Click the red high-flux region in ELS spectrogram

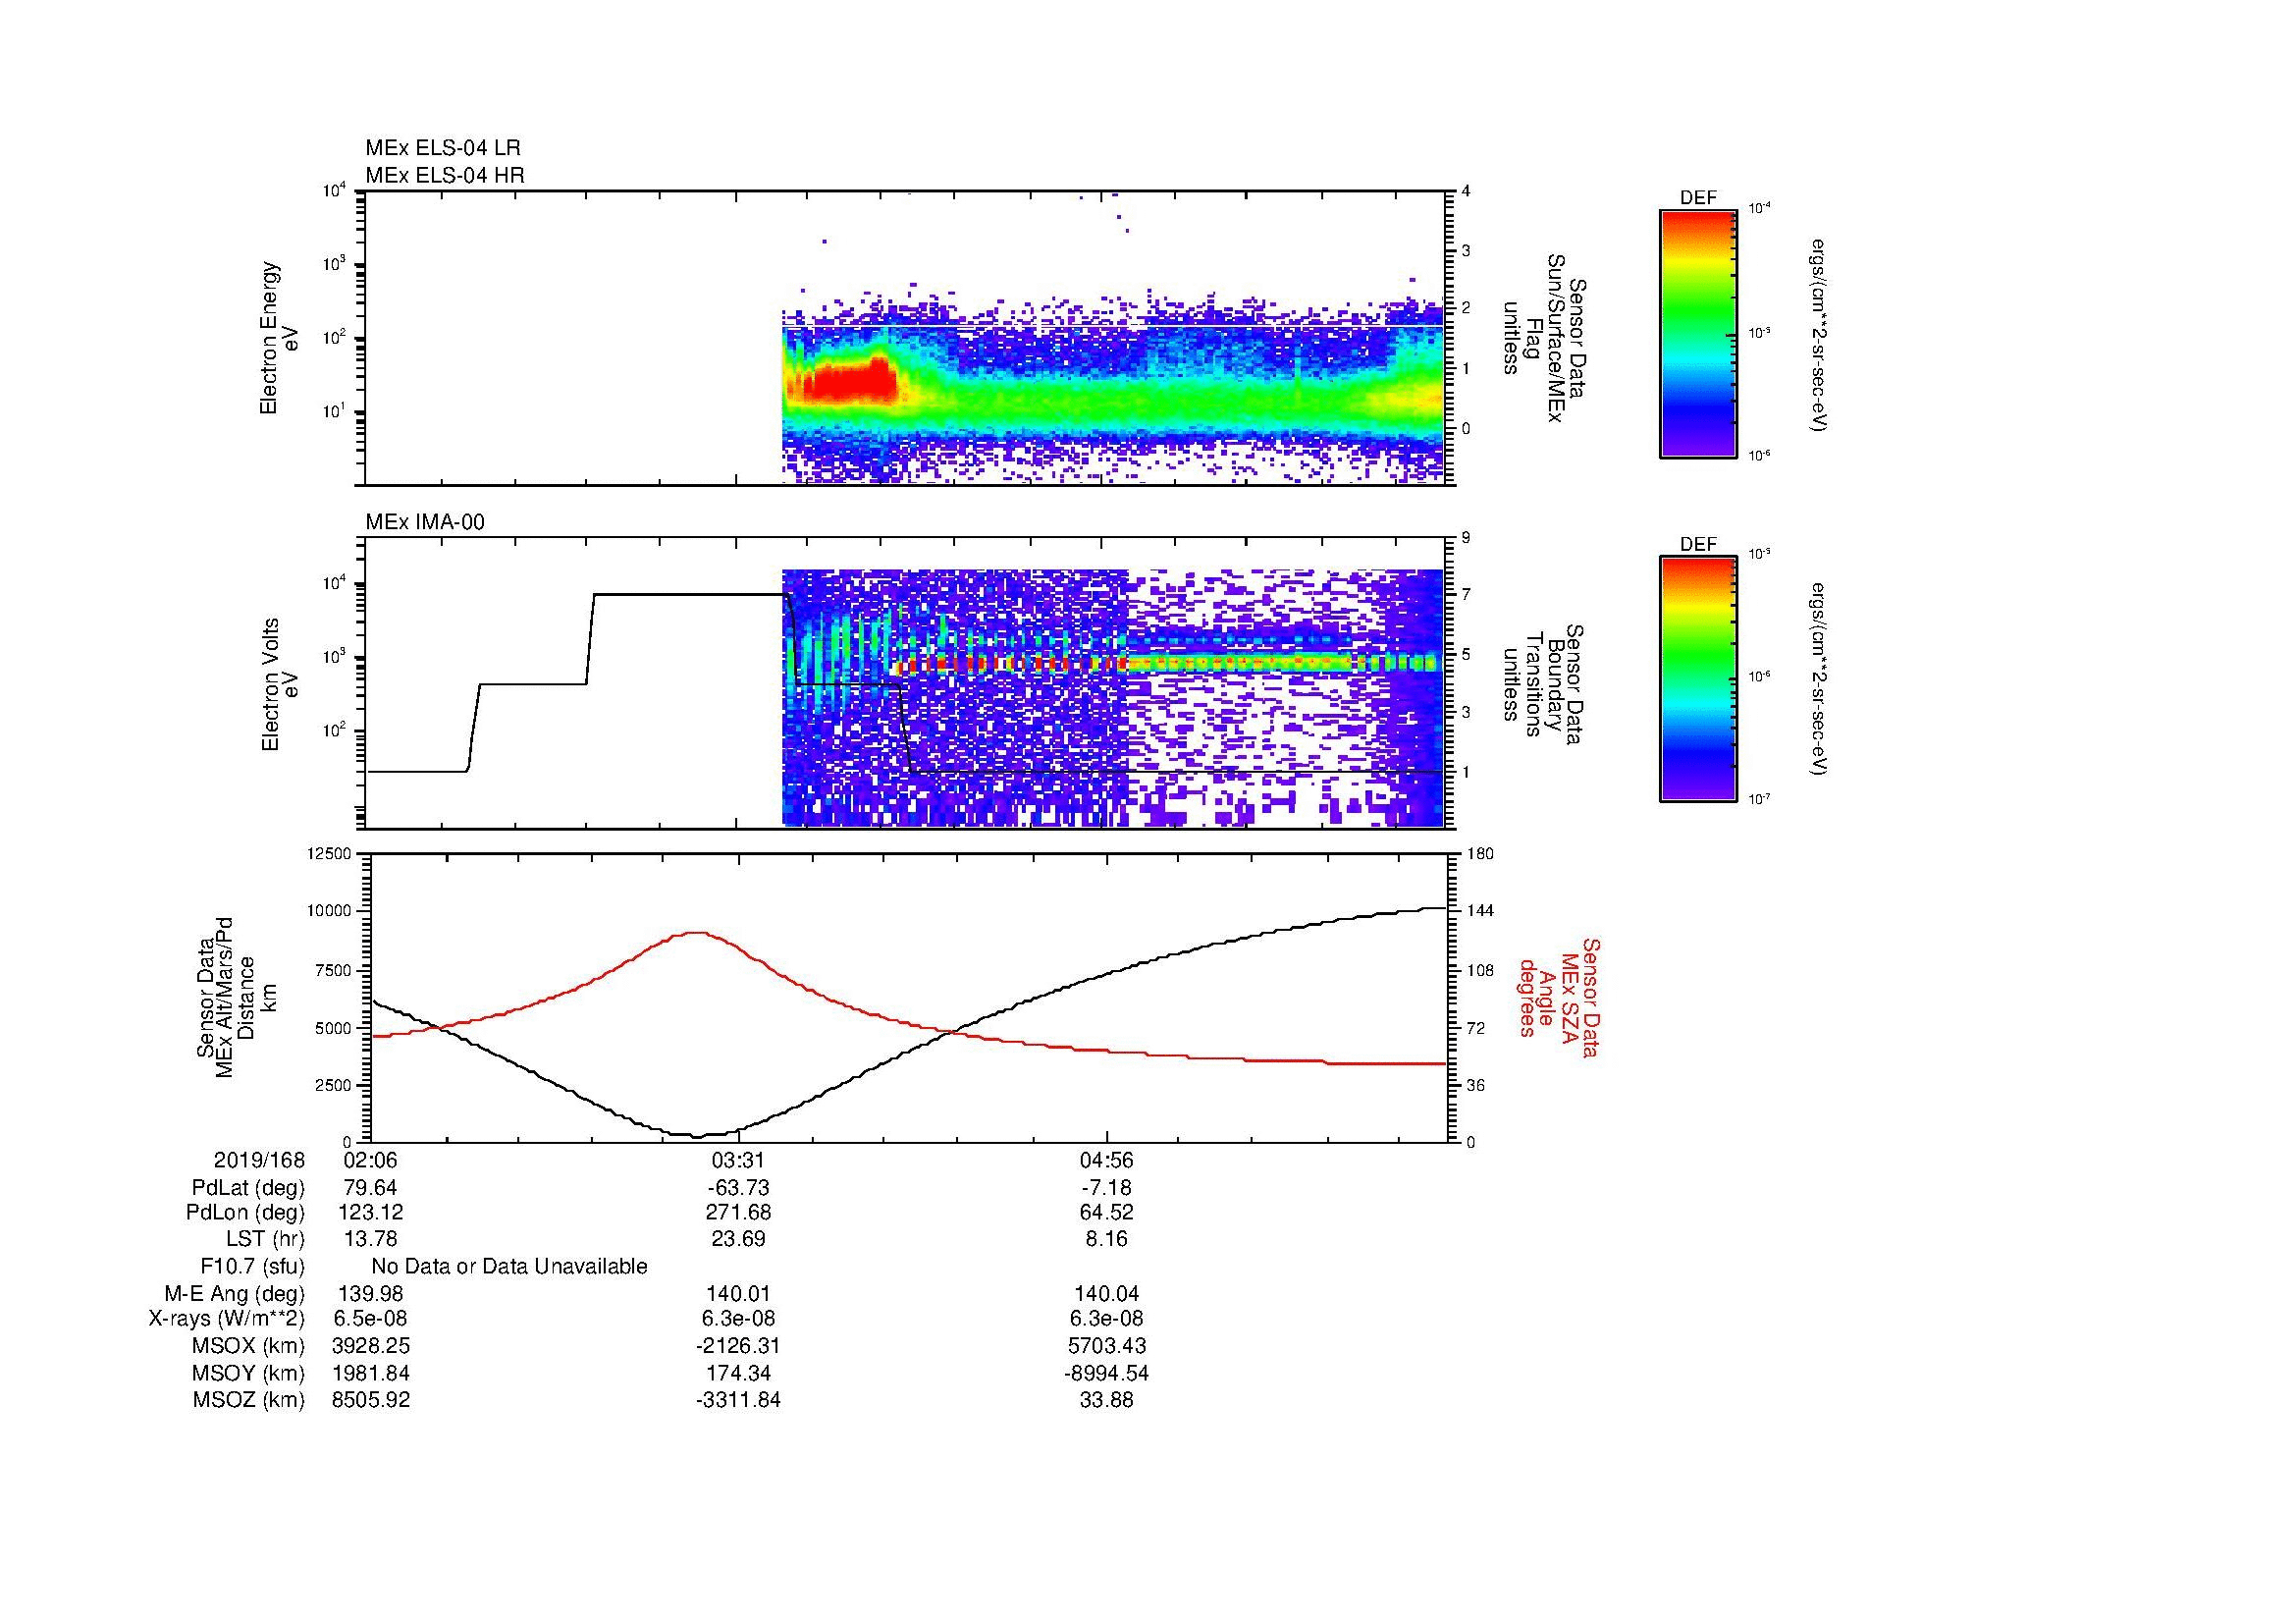848,381
